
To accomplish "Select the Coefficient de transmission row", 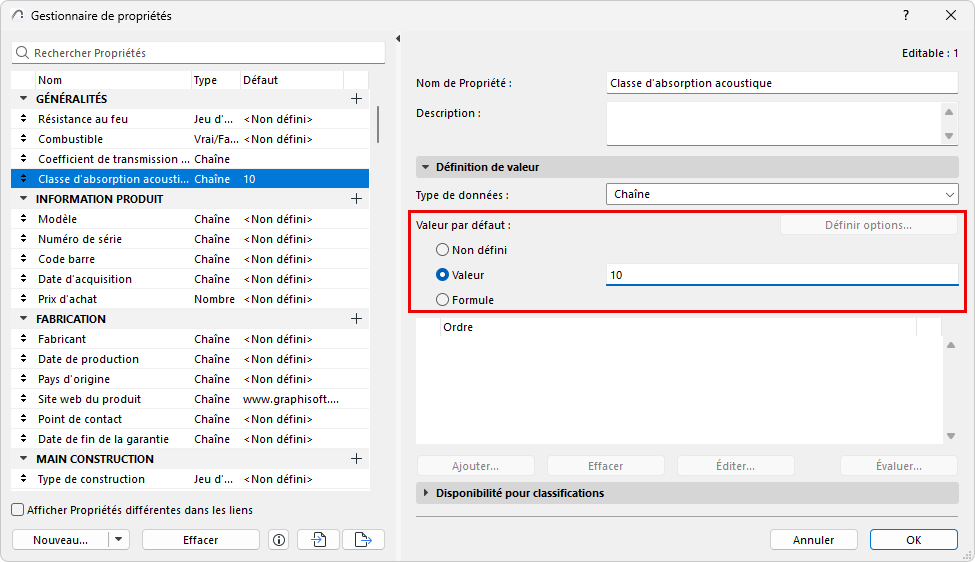I will [190, 159].
